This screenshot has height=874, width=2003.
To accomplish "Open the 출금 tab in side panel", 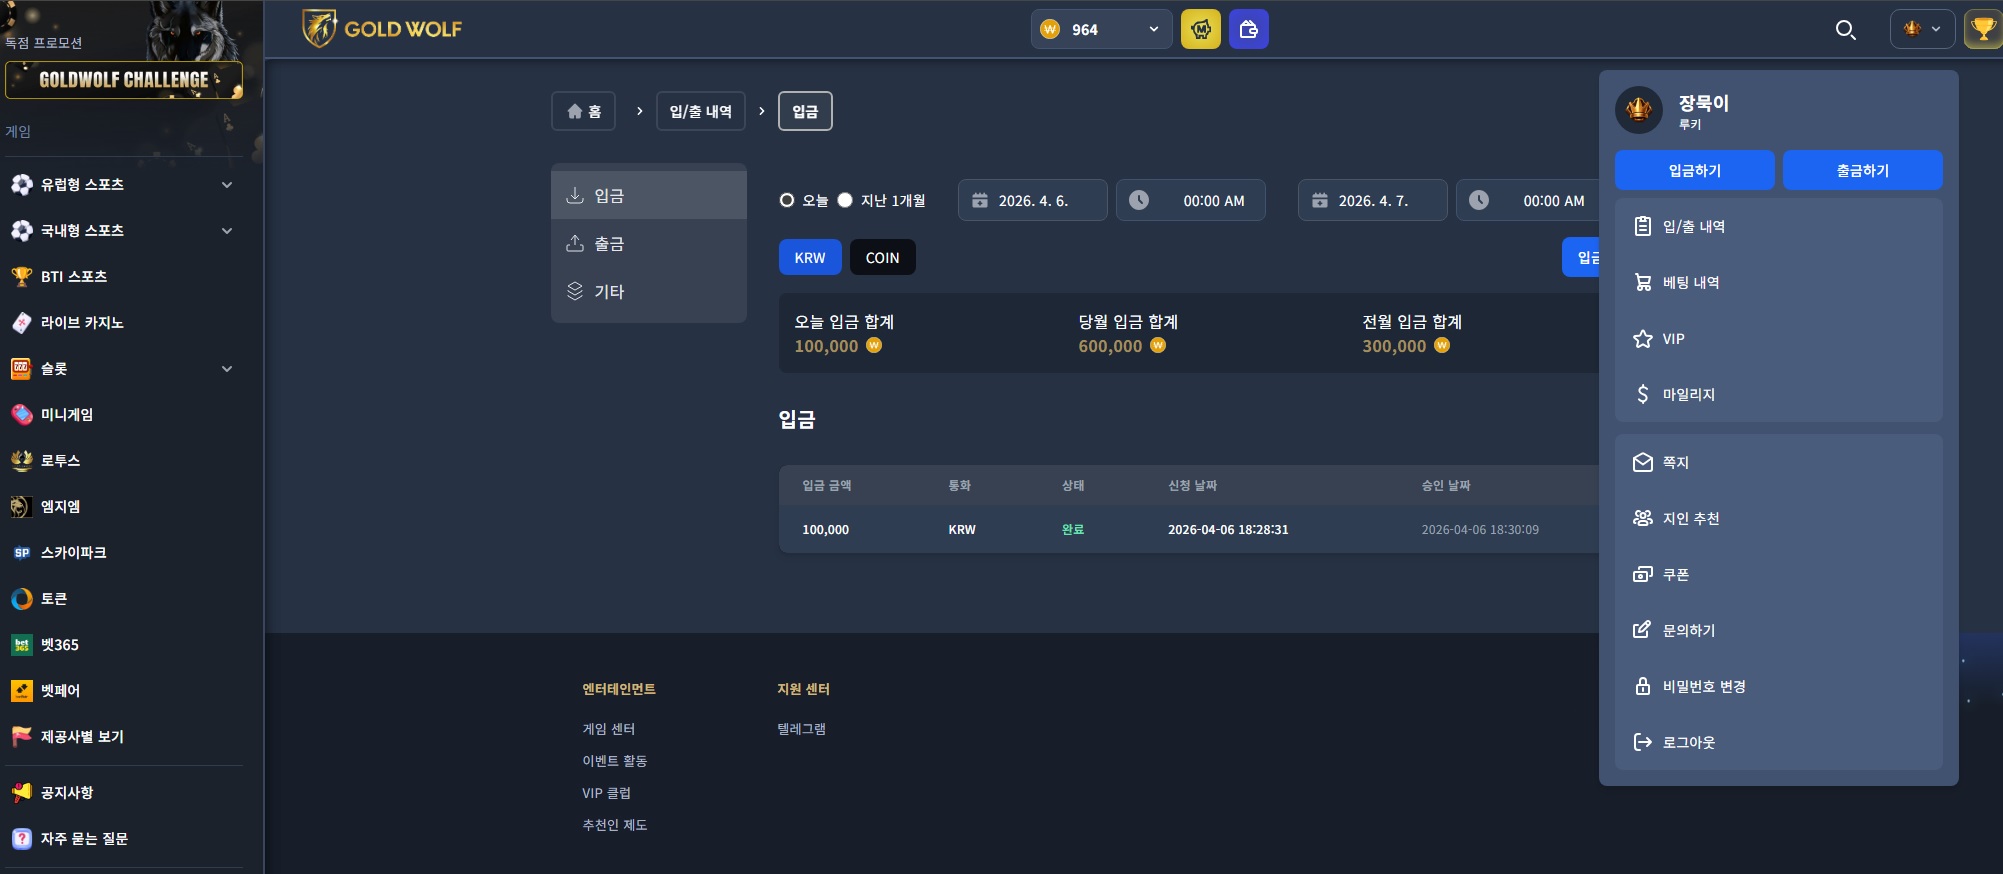I will tap(649, 243).
